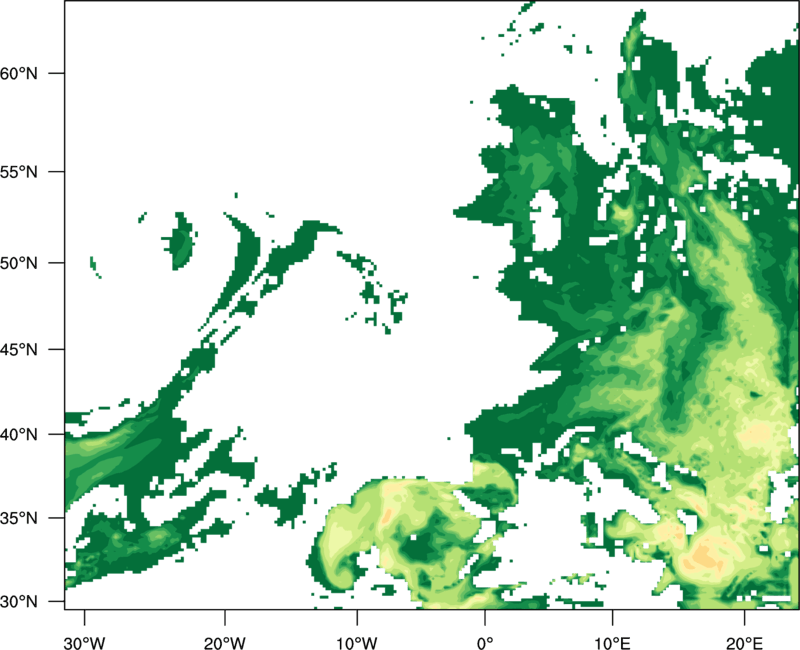Select the 45°N latitude label
The image size is (800, 650).
(x=18, y=349)
